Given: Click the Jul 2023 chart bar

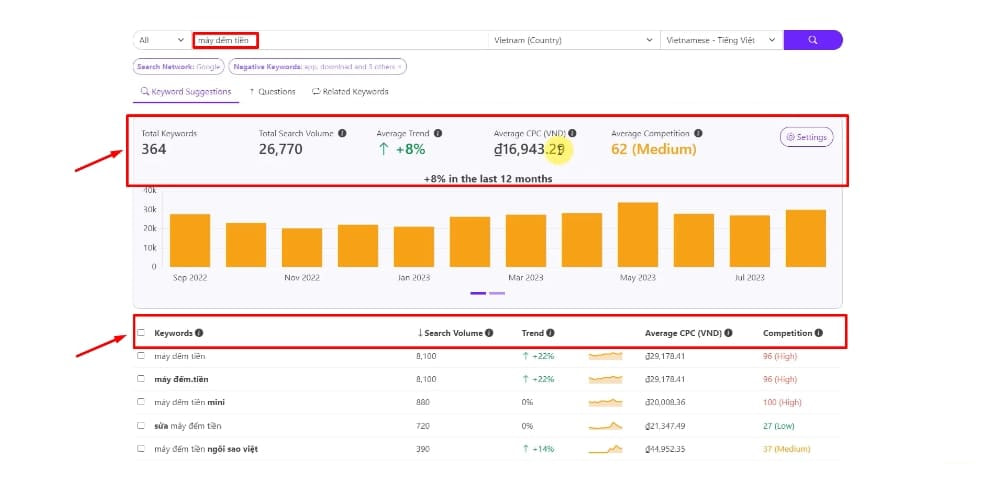Looking at the screenshot, I should pyautogui.click(x=750, y=241).
